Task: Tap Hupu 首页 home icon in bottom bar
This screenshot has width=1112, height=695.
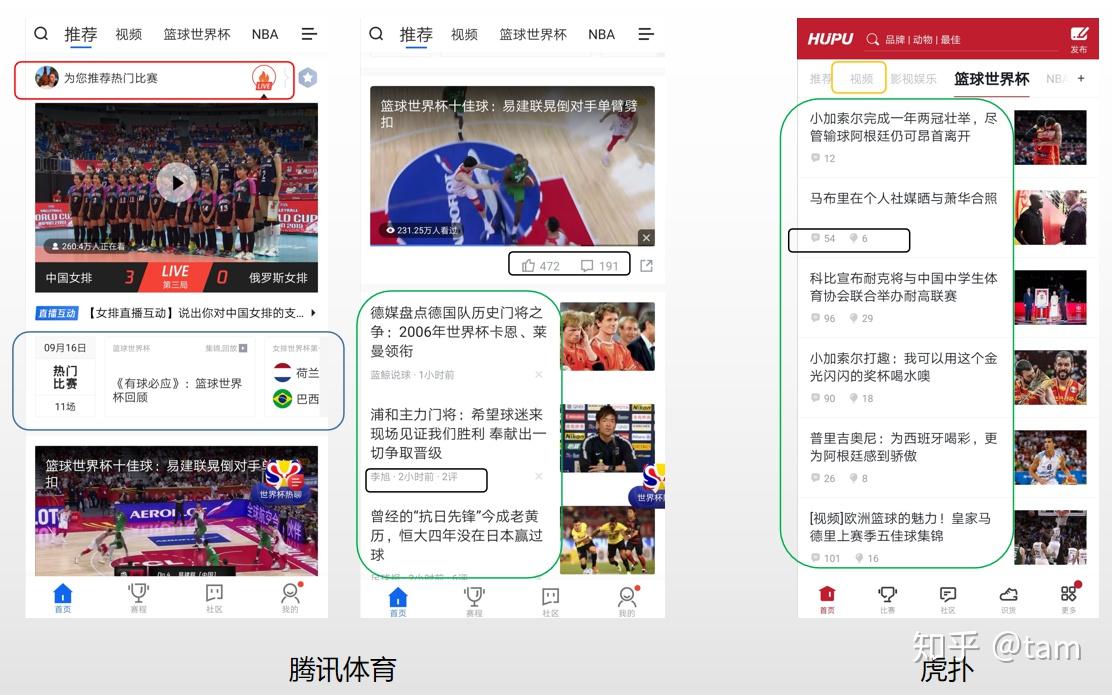Action: (x=827, y=599)
